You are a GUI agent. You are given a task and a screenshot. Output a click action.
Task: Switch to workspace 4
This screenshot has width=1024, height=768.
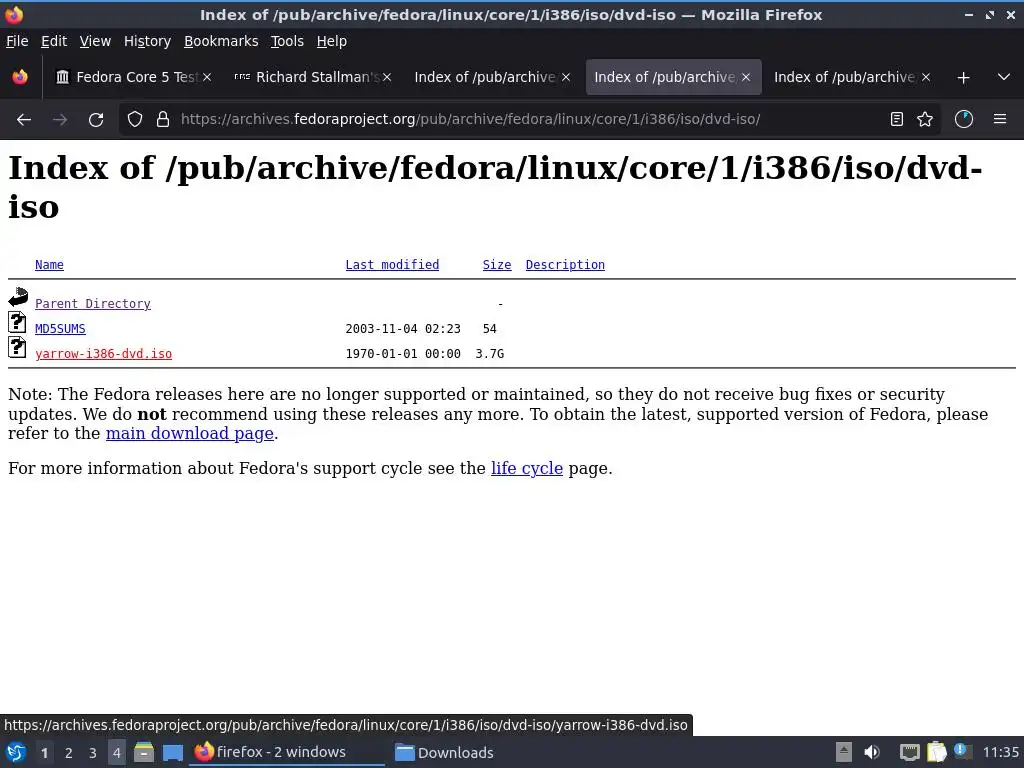(x=116, y=753)
